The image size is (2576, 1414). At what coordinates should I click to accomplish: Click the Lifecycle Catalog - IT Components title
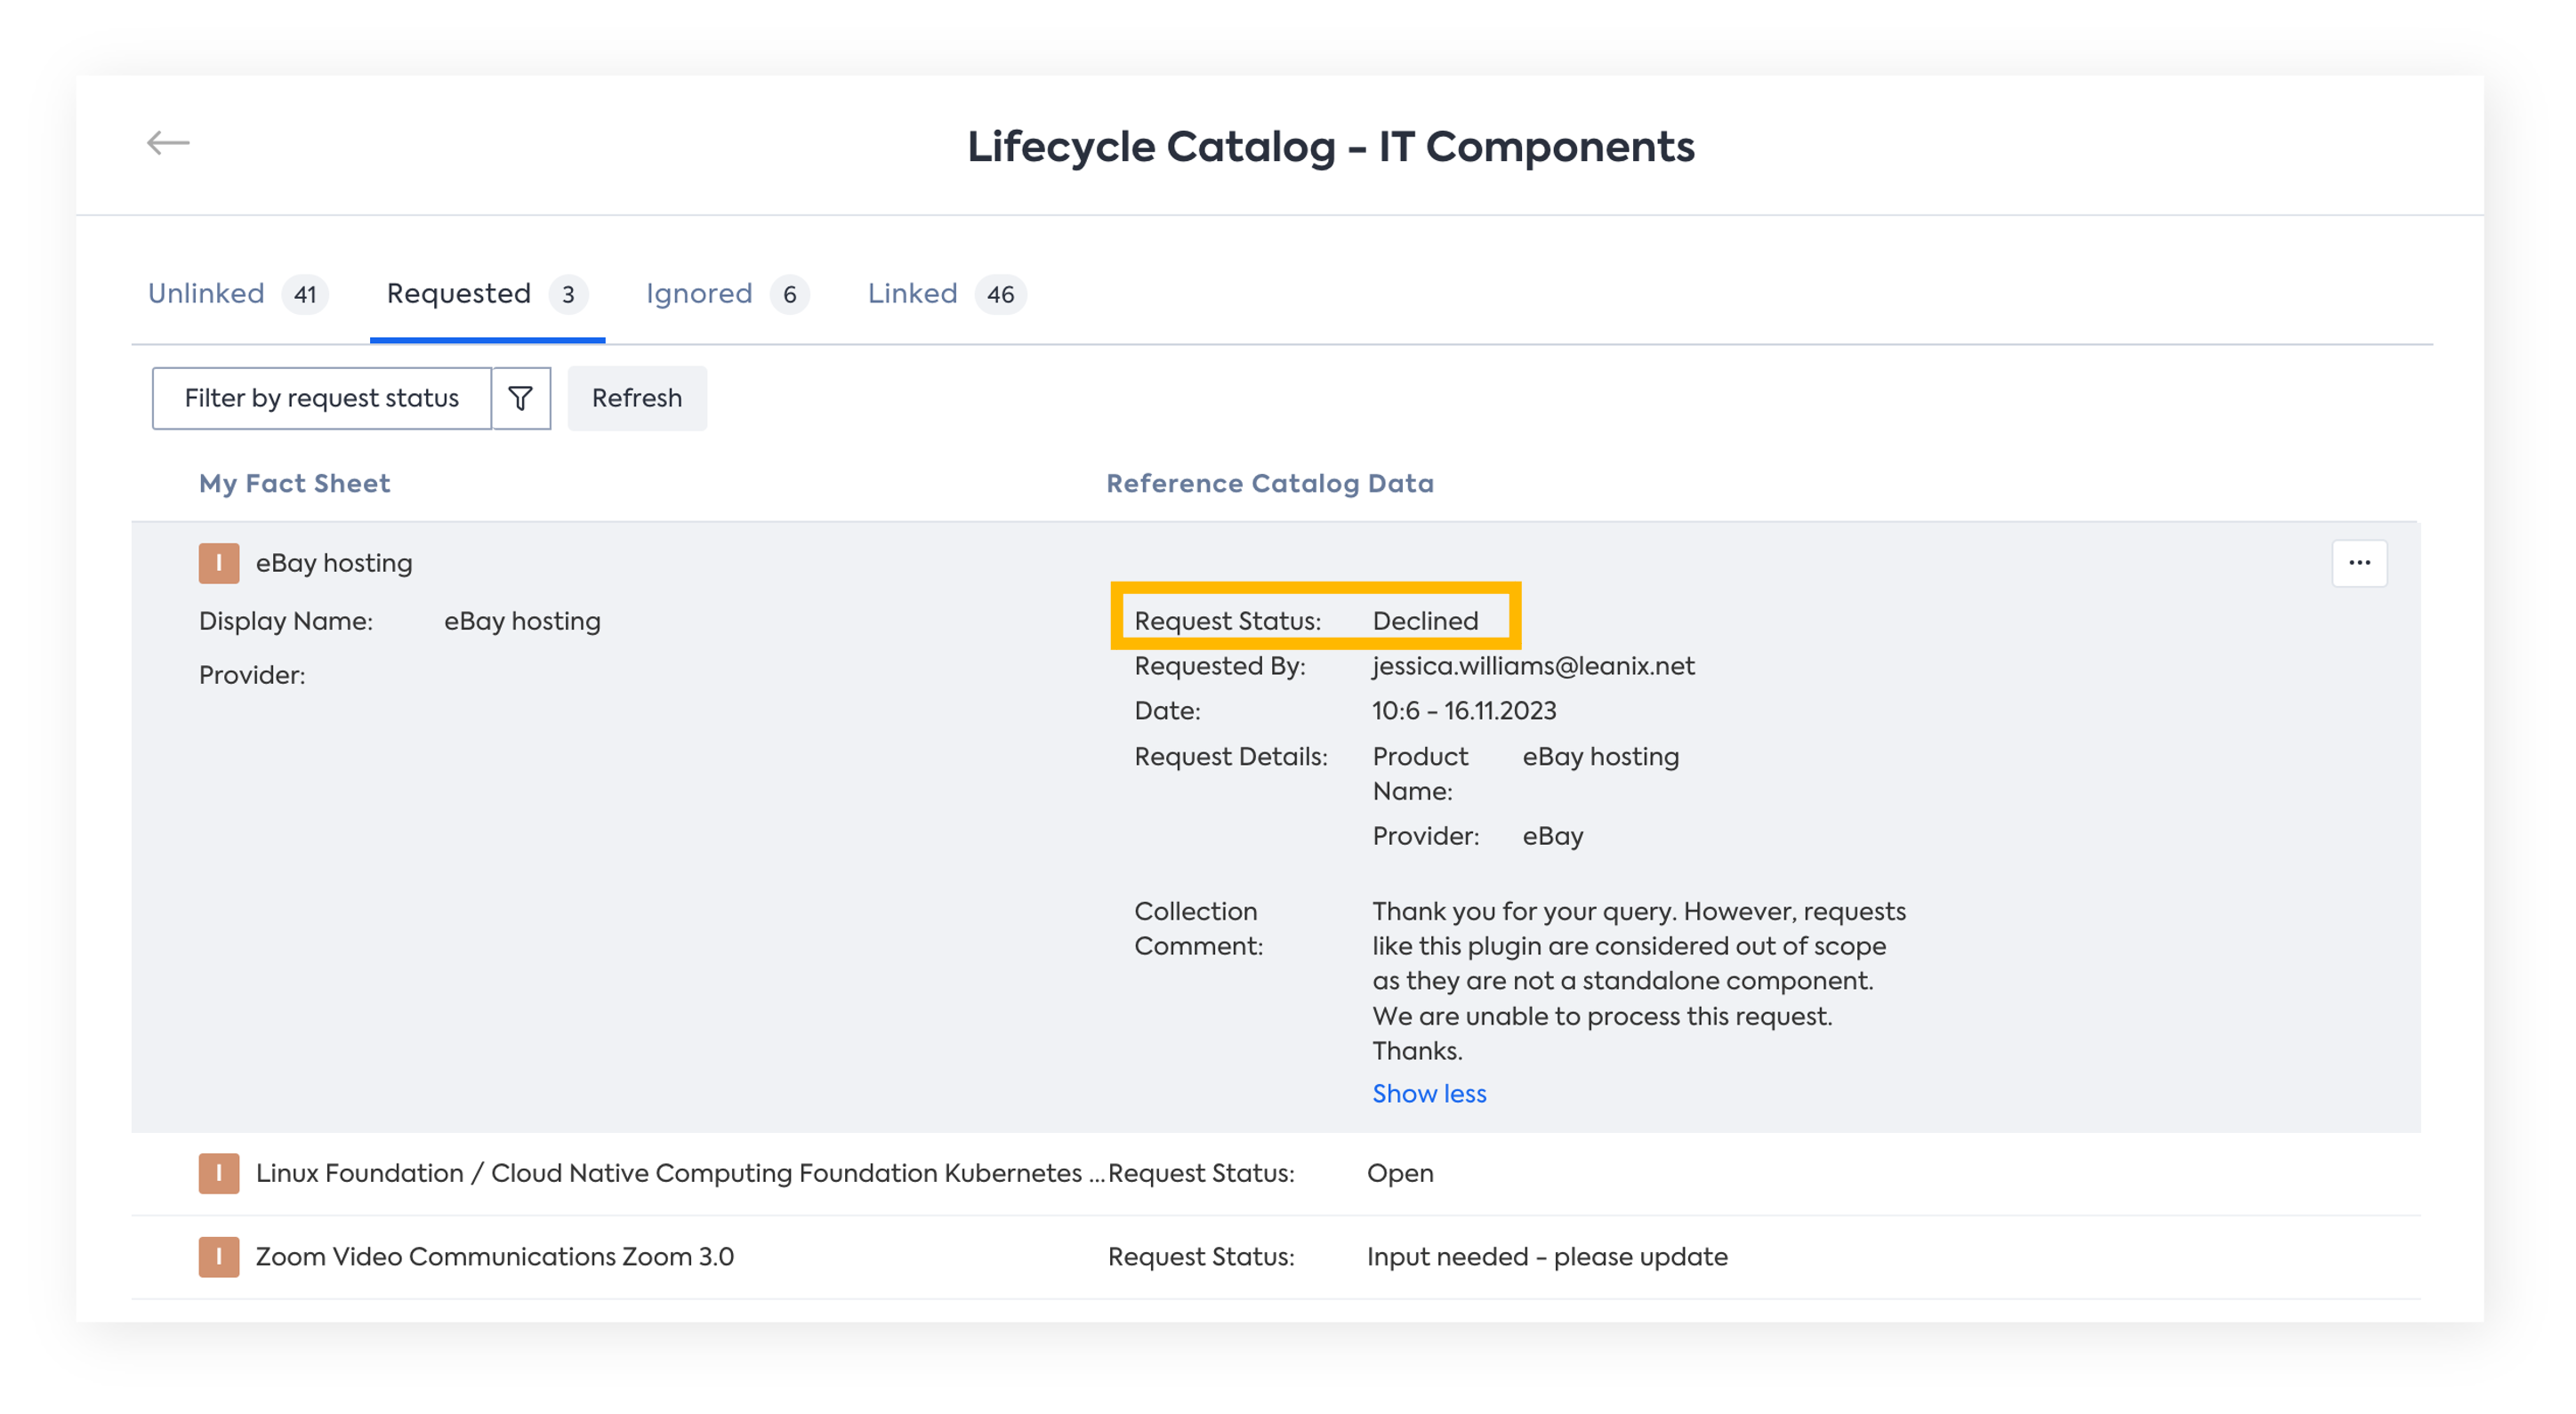[x=1331, y=147]
